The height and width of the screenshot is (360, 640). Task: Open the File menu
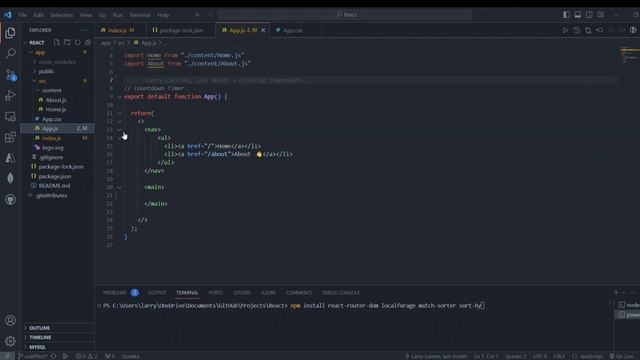(23, 15)
